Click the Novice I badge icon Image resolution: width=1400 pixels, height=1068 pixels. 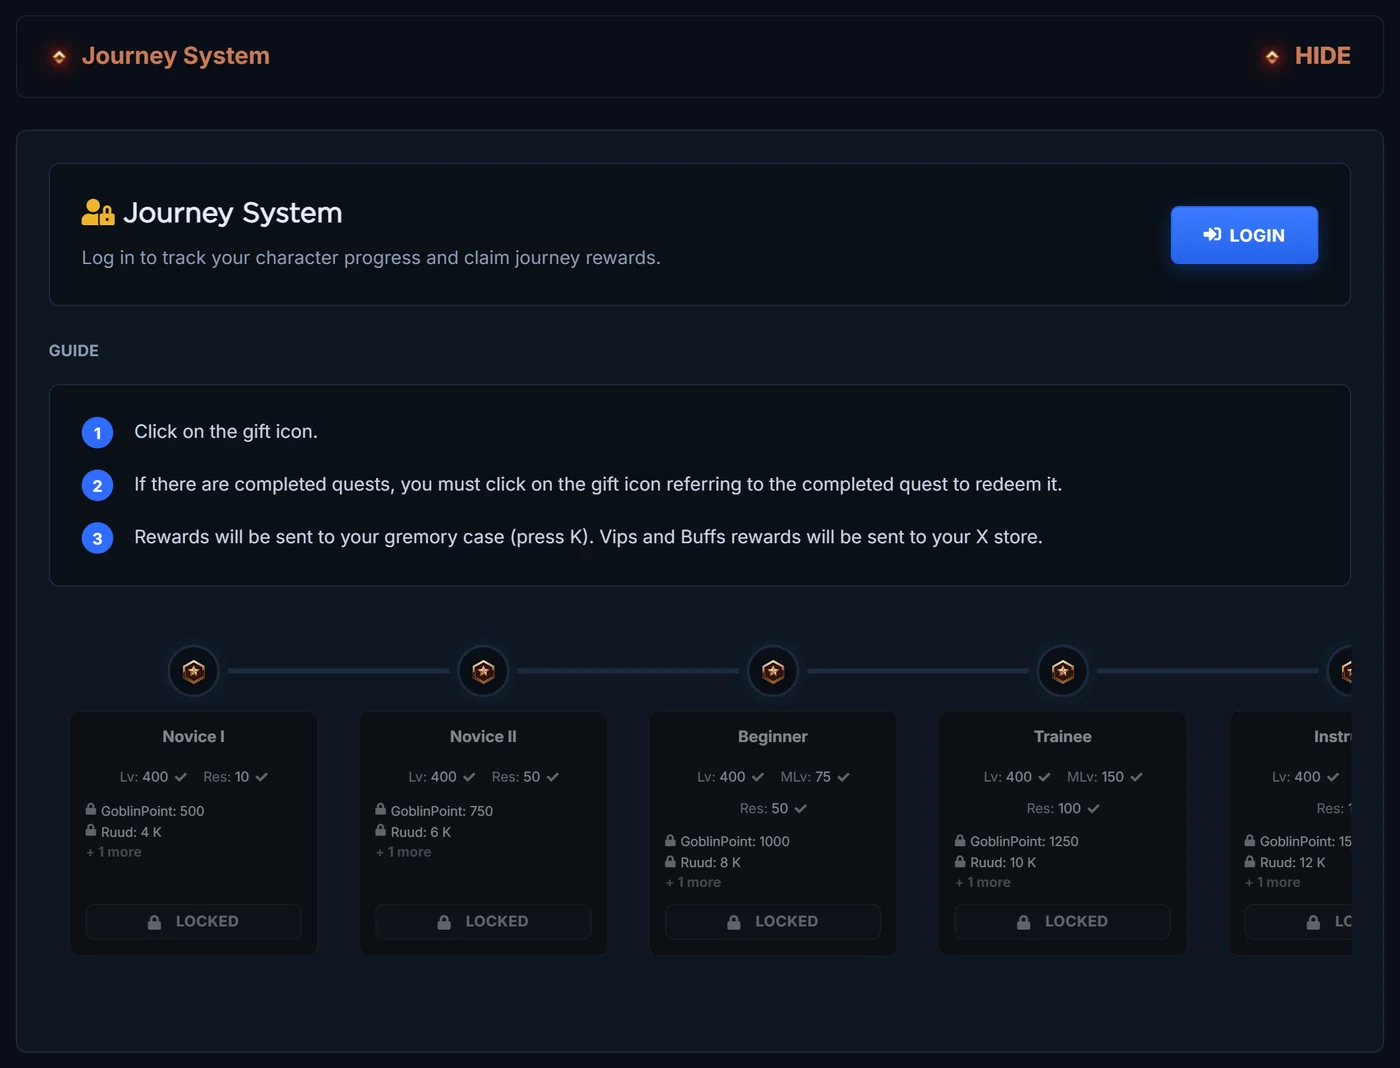coord(194,671)
